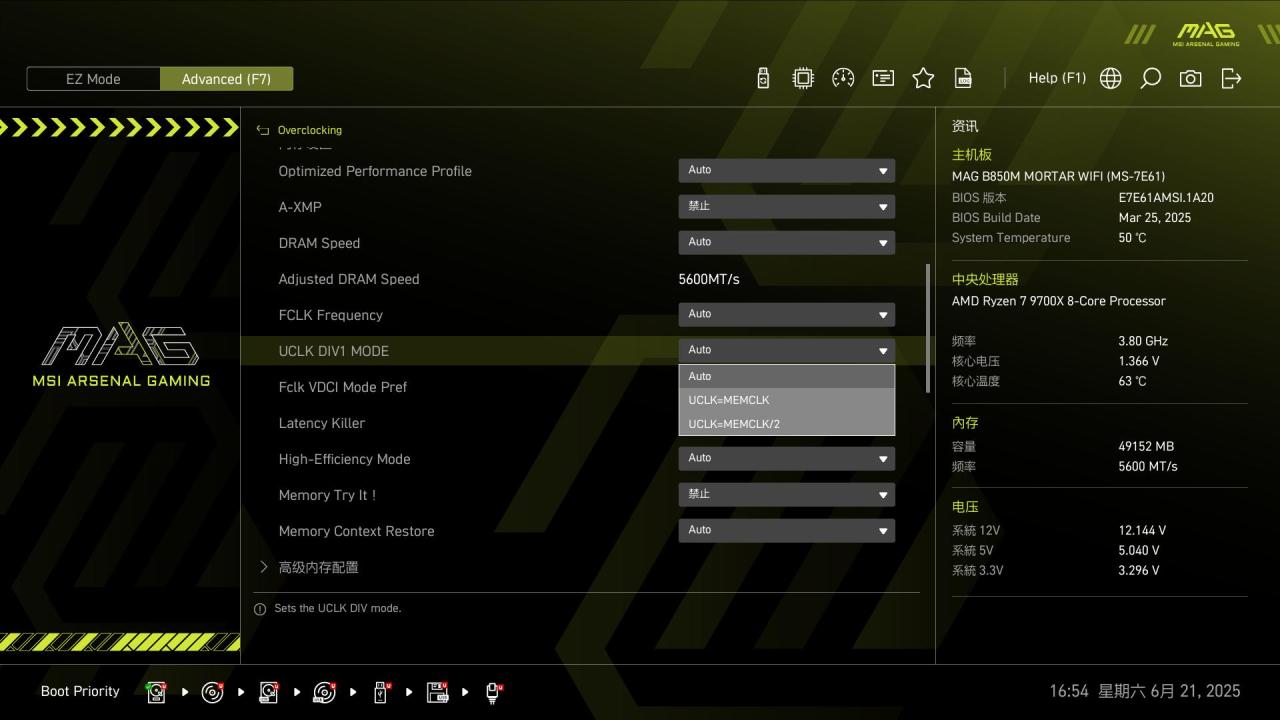Screen dimensions: 1280x720
Task: Select the optical disc boot device icon
Action: coord(213,692)
